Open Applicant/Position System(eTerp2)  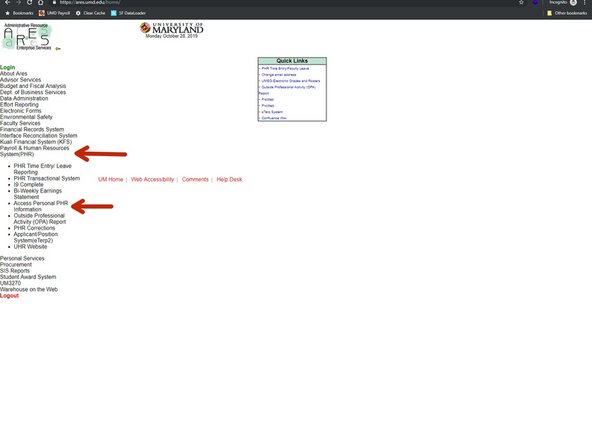coord(36,237)
